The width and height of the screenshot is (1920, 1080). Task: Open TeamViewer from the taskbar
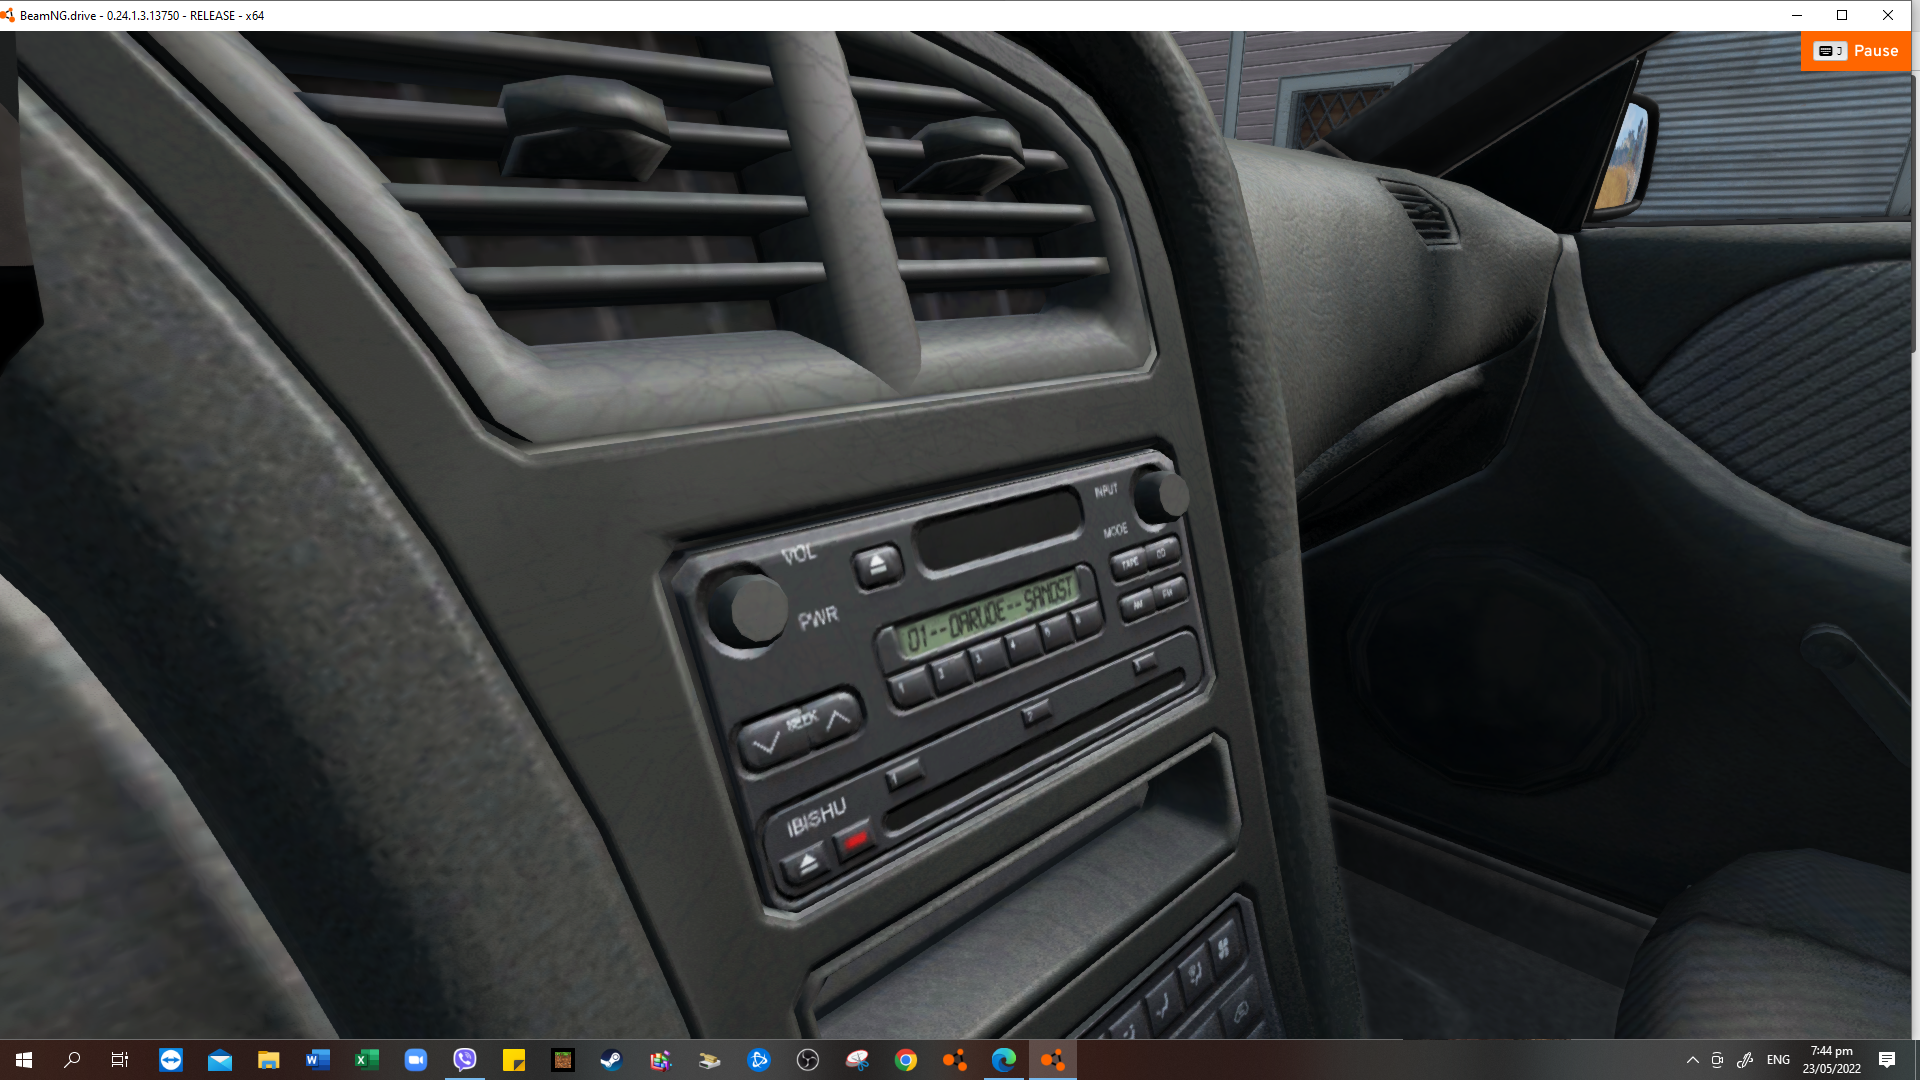click(x=171, y=1060)
